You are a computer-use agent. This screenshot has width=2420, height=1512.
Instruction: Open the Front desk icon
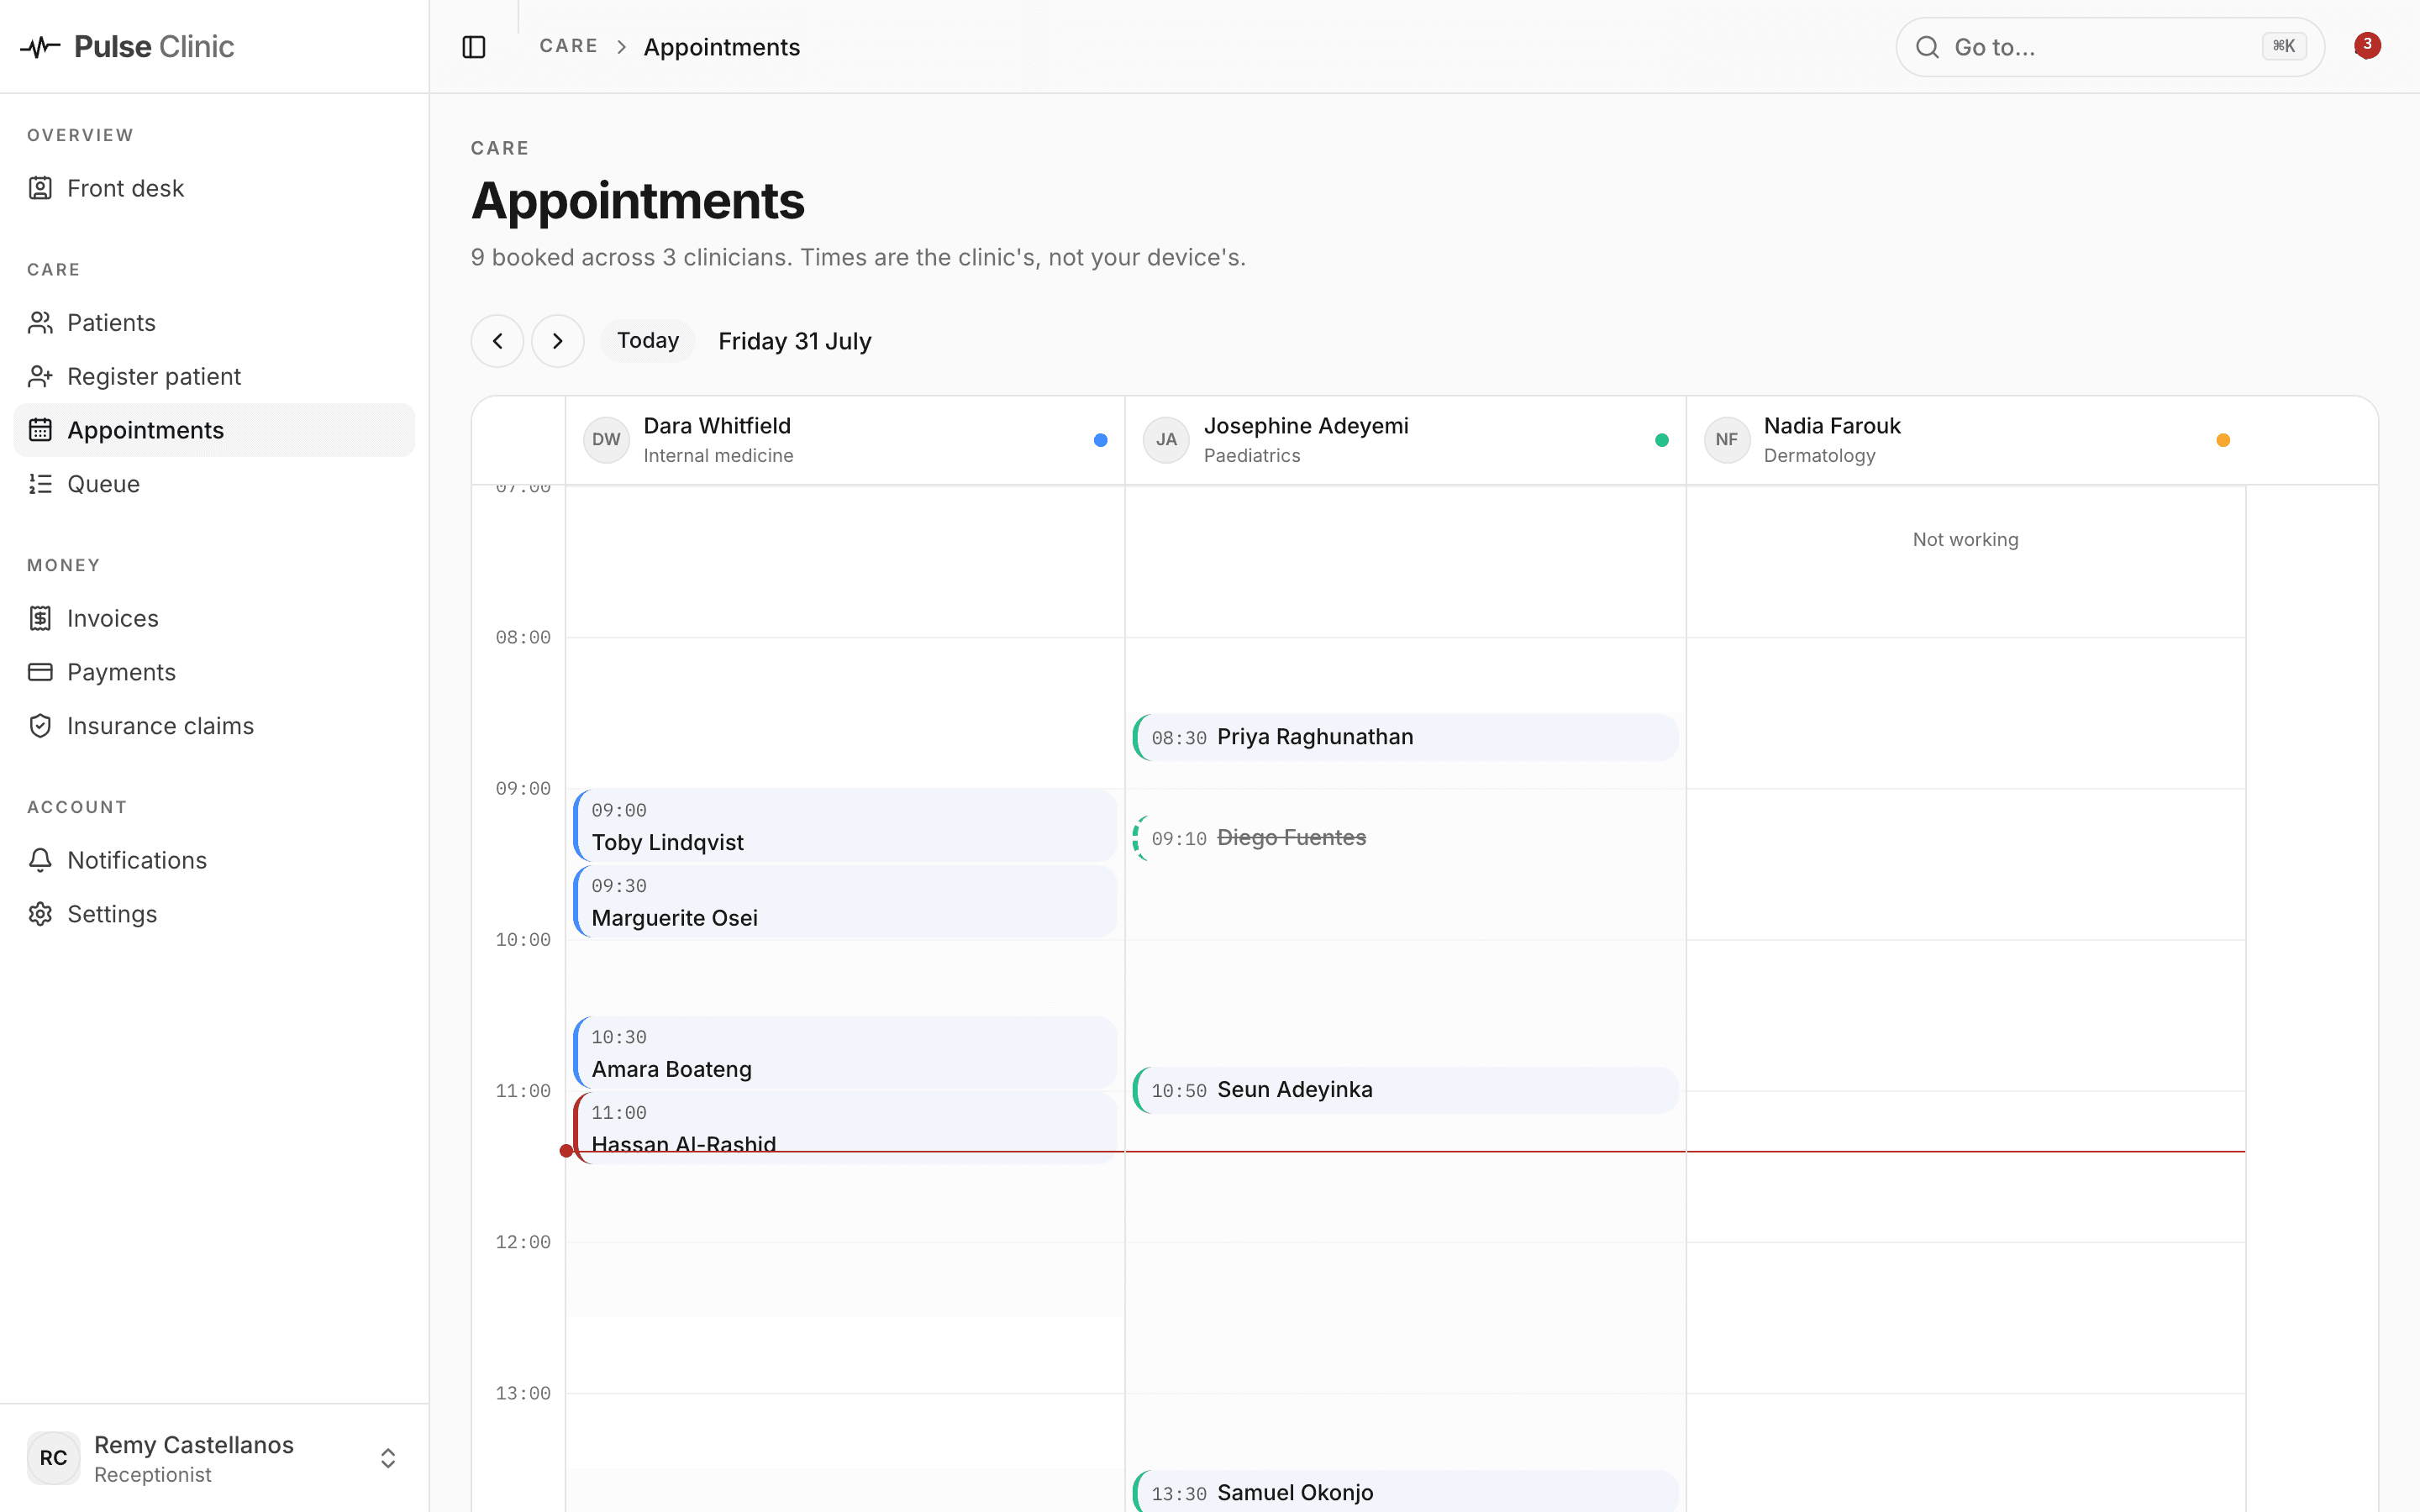[40, 188]
